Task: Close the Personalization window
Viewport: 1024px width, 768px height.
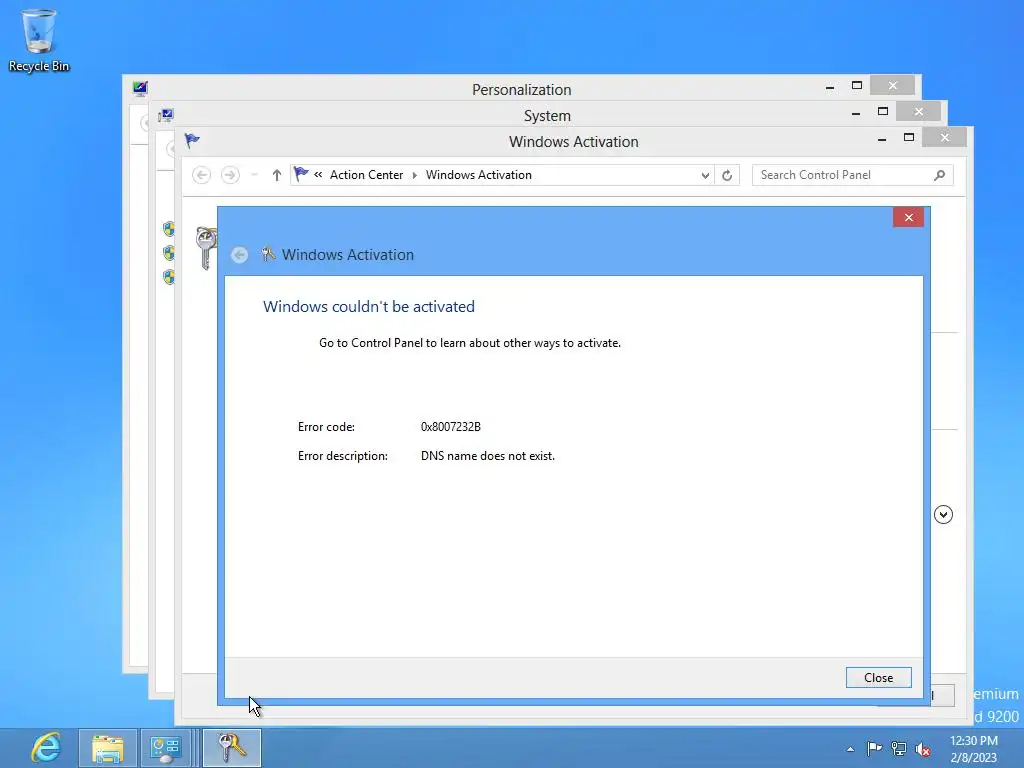Action: click(x=893, y=86)
